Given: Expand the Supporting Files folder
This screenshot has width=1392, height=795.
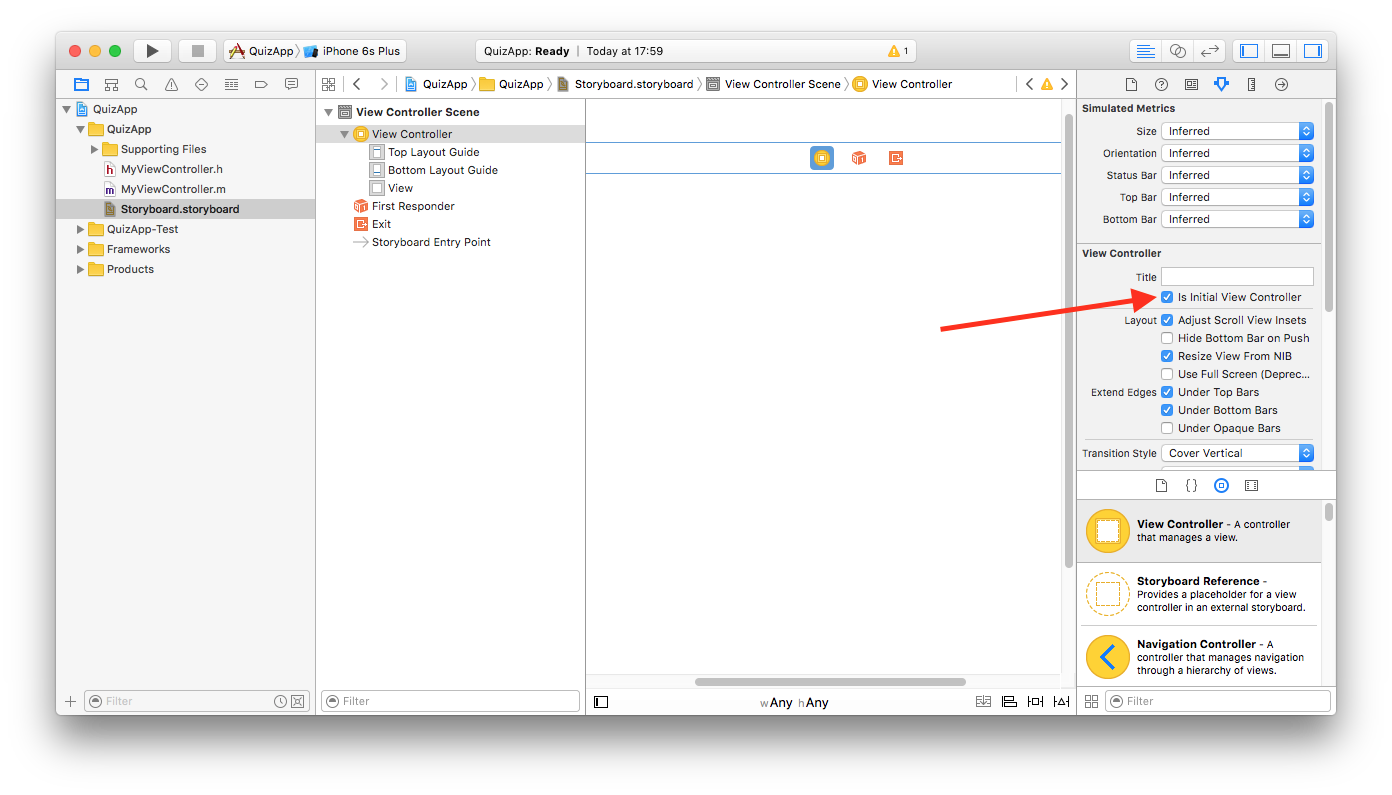Looking at the screenshot, I should tap(95, 149).
